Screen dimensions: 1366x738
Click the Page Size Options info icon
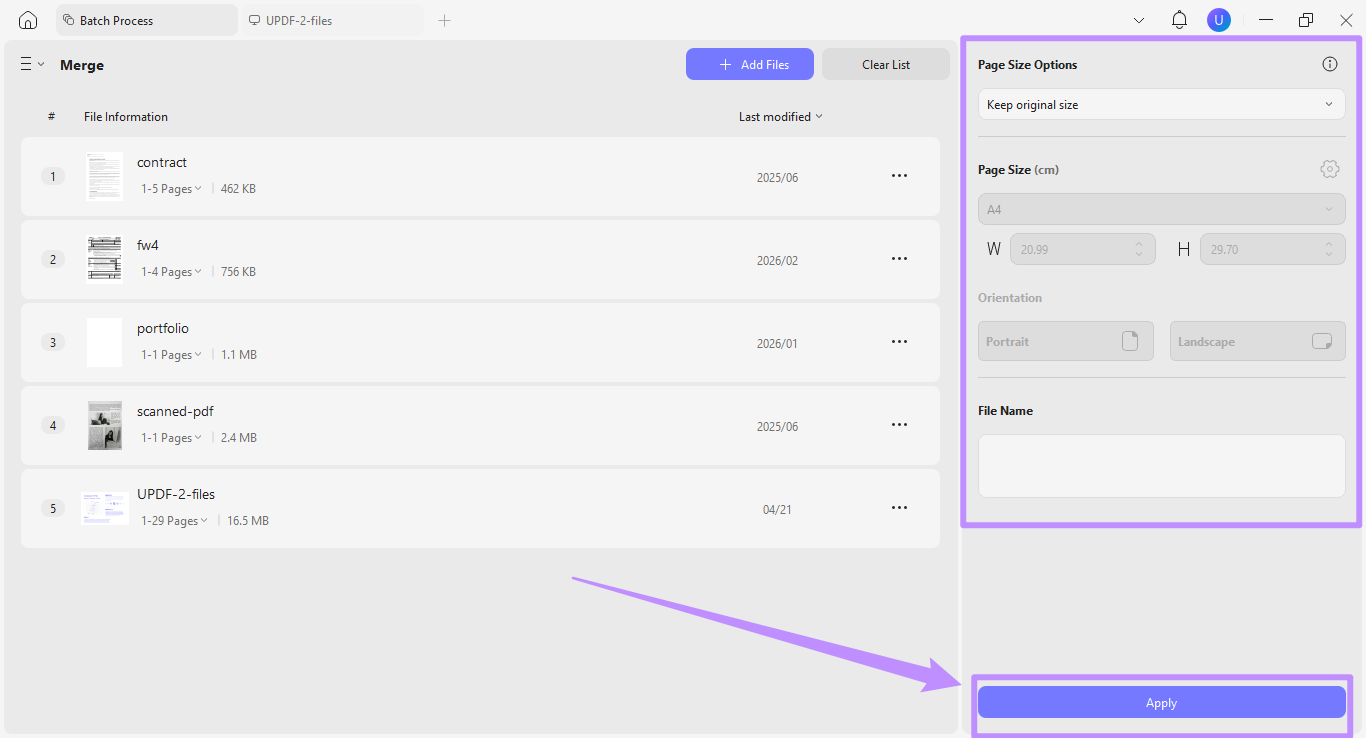(1329, 64)
